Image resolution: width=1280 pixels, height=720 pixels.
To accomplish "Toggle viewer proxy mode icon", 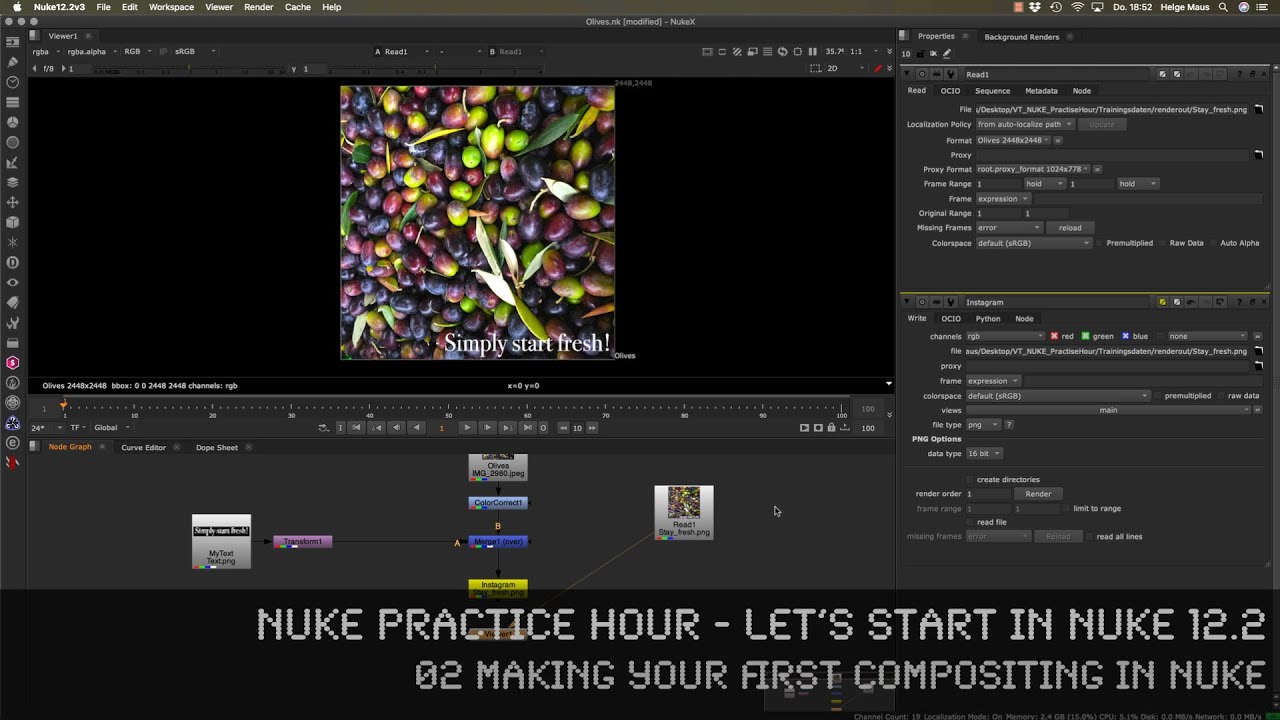I will (752, 51).
